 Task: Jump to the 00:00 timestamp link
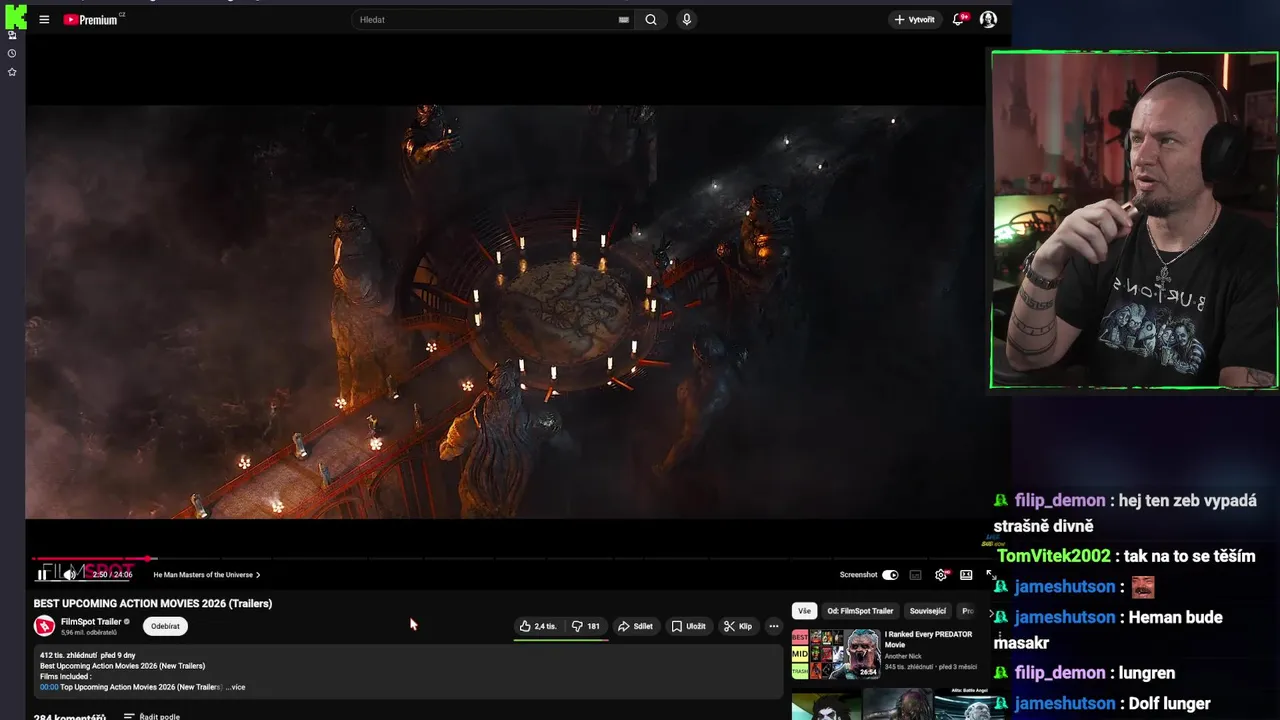[x=49, y=687]
